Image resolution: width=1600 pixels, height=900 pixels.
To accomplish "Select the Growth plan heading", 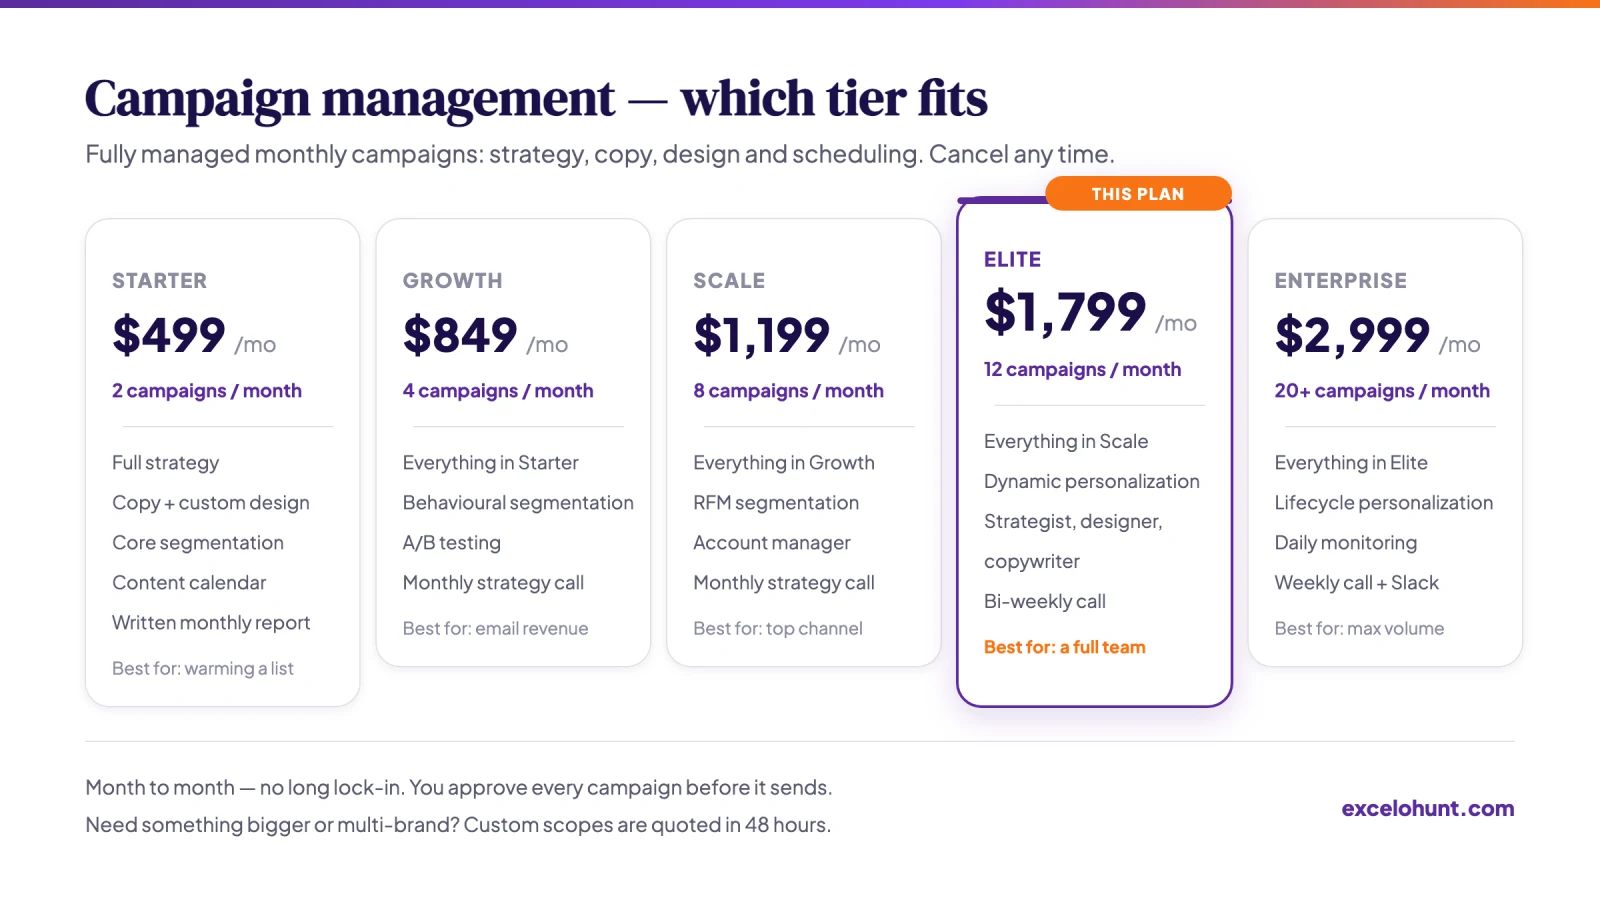I will 452,281.
